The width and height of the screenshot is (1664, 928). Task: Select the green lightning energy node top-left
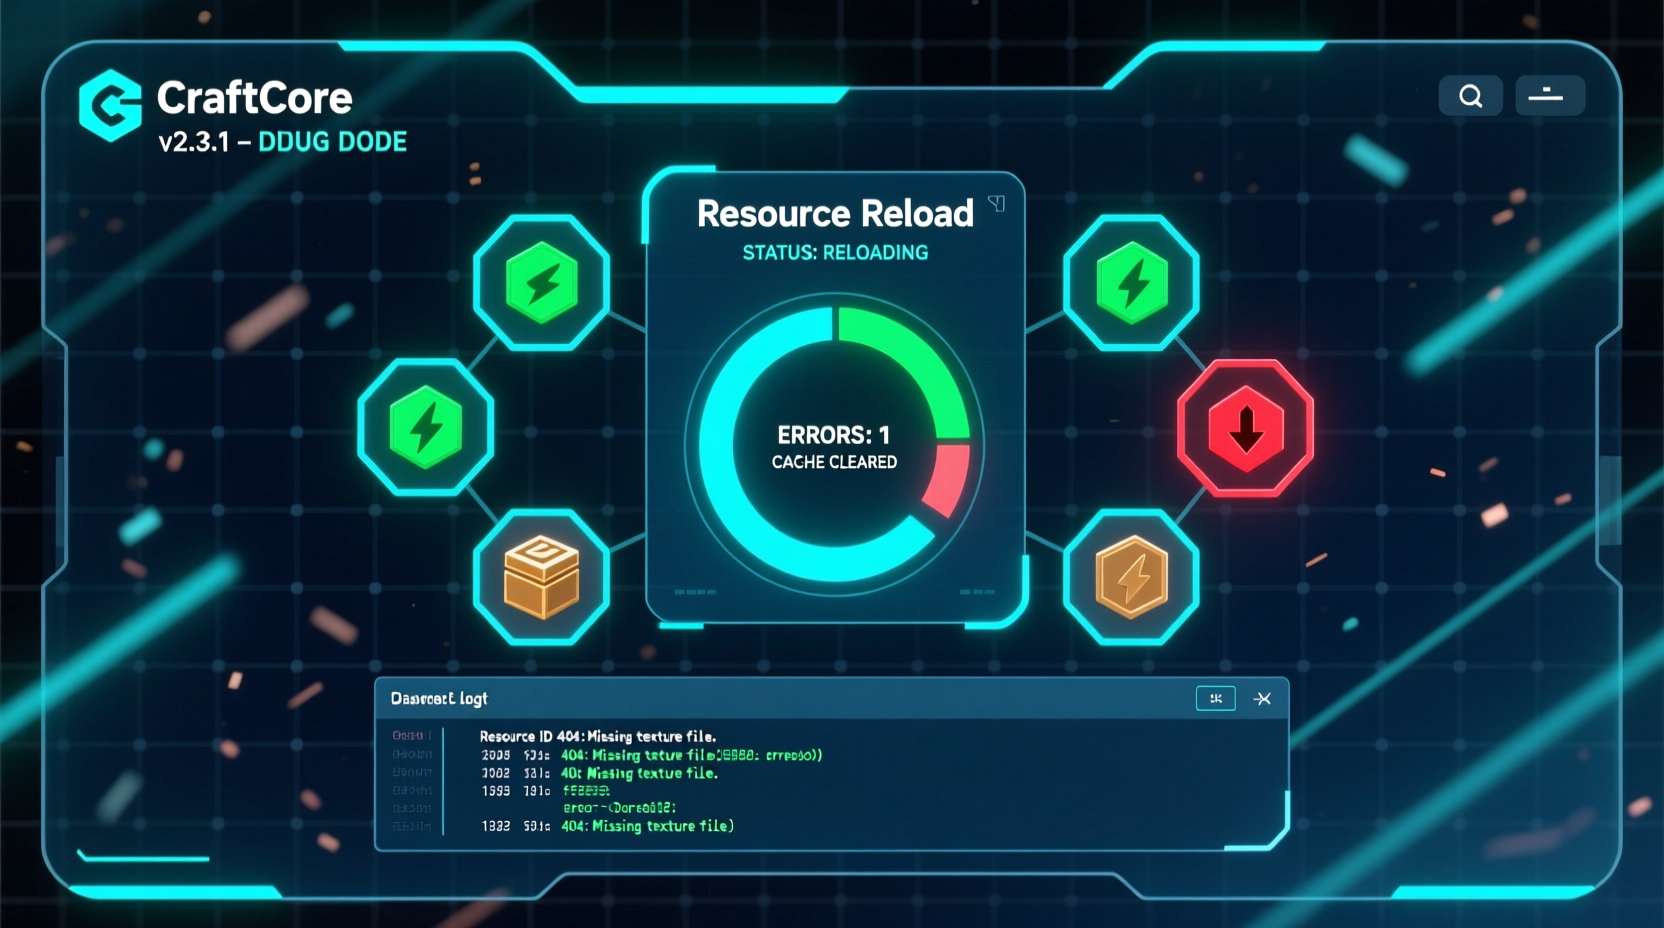coord(543,283)
